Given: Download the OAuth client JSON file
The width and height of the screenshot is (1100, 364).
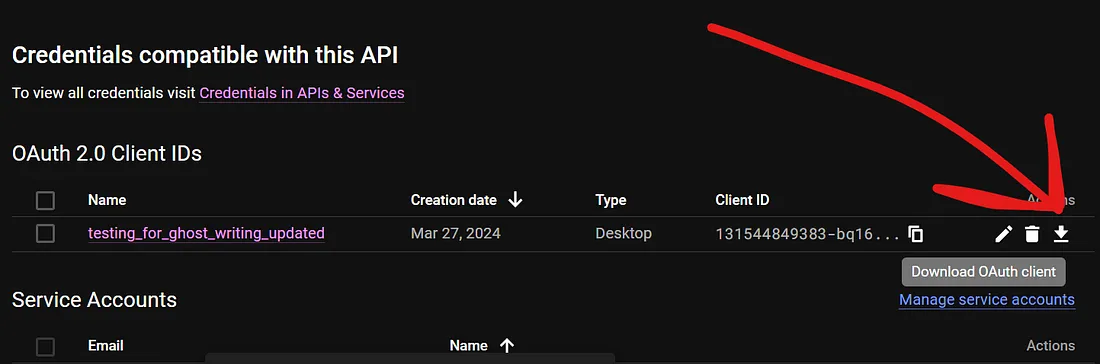Looking at the screenshot, I should click(x=1061, y=234).
